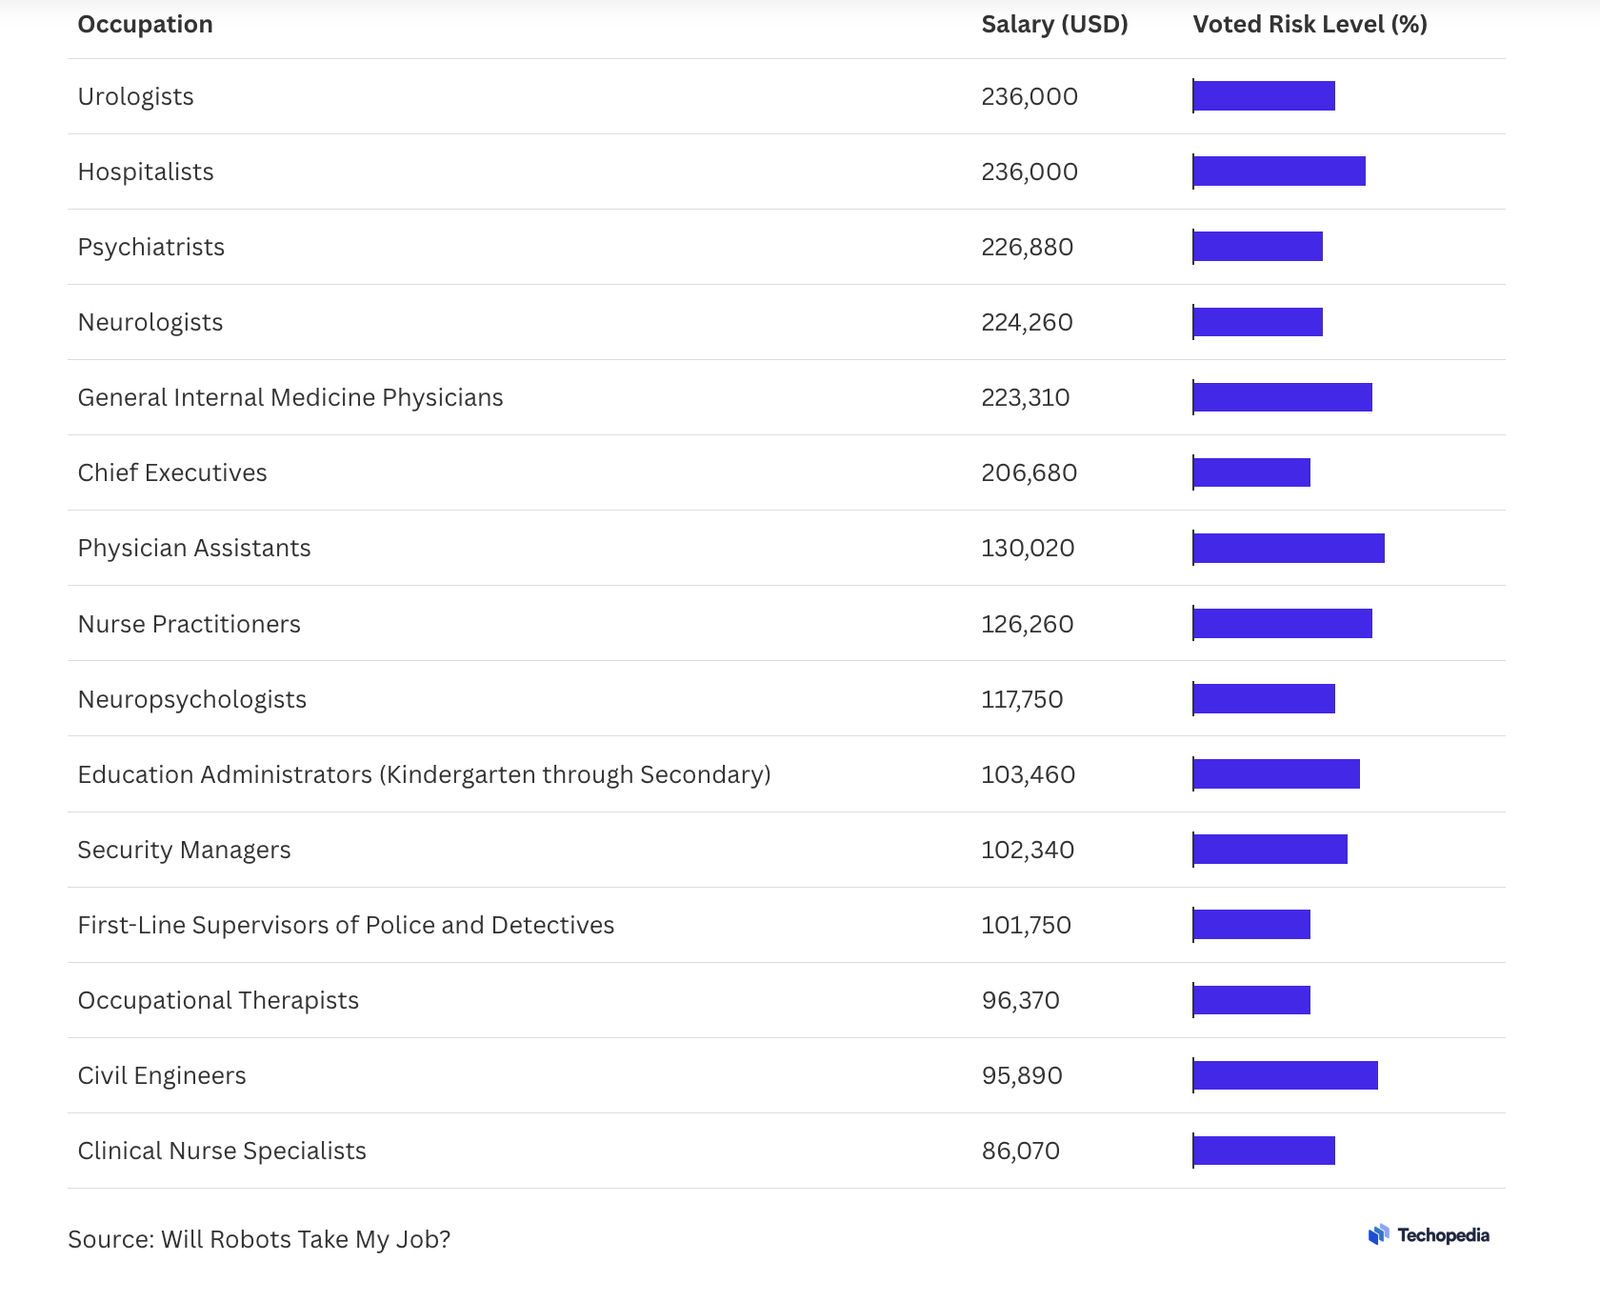
Task: Select the Neuropsychologists row label
Action: (x=192, y=699)
